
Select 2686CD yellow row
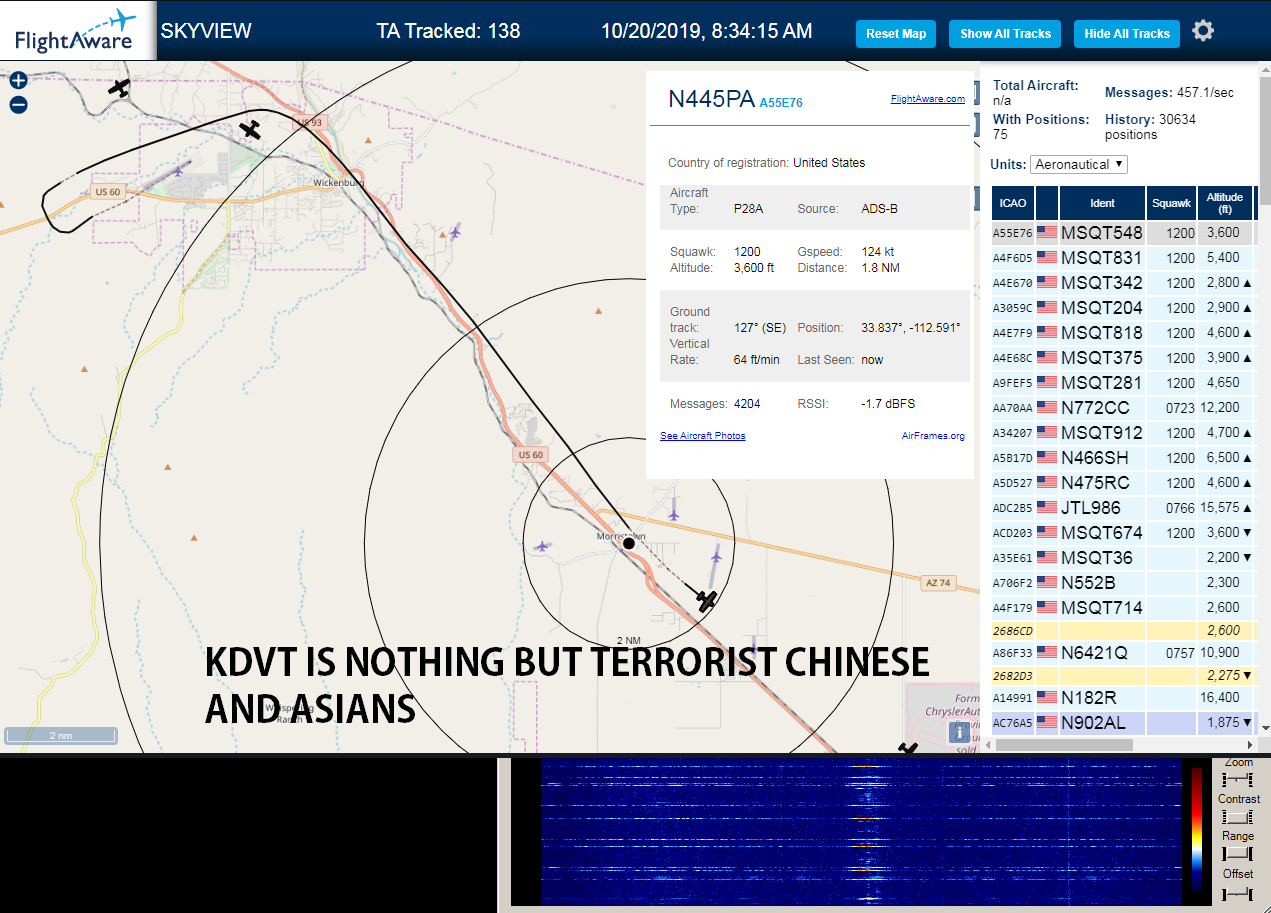click(x=1124, y=631)
